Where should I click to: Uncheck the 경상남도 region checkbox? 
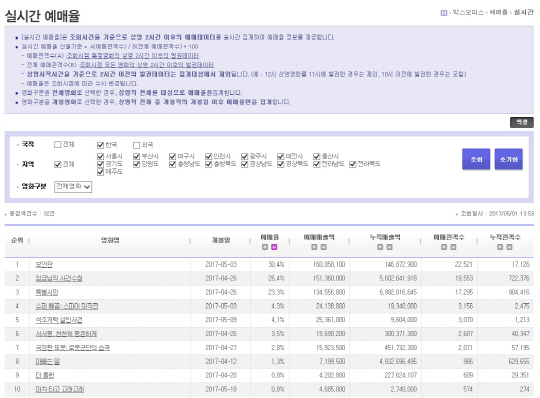point(245,164)
